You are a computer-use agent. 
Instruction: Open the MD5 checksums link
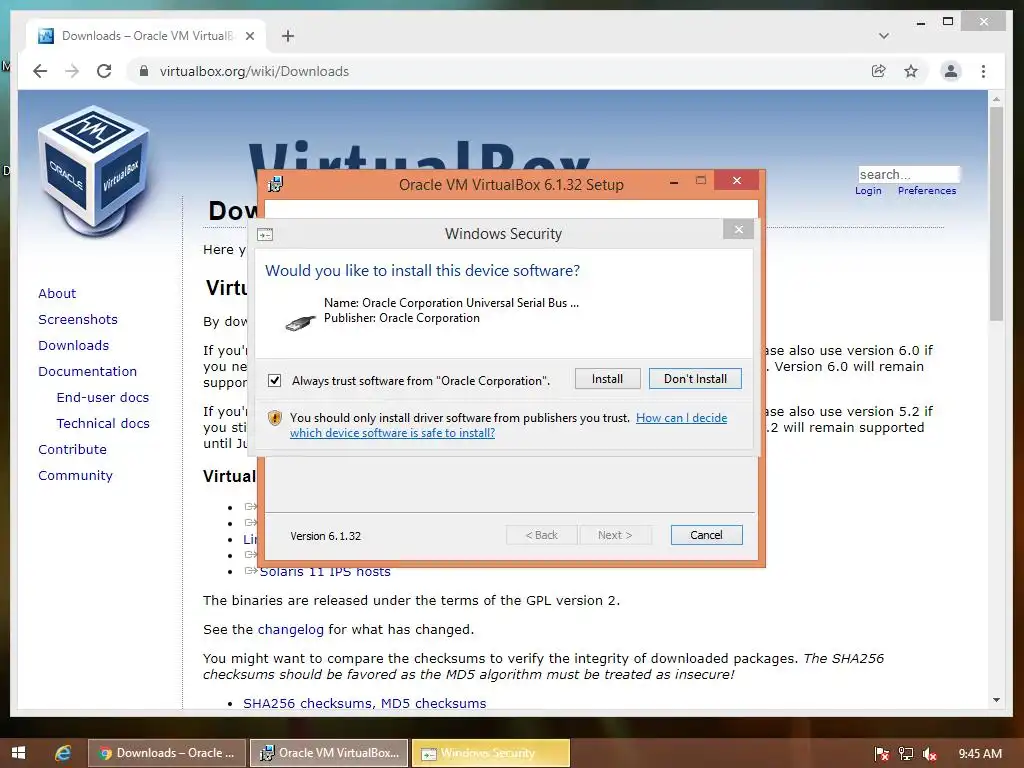(x=434, y=703)
